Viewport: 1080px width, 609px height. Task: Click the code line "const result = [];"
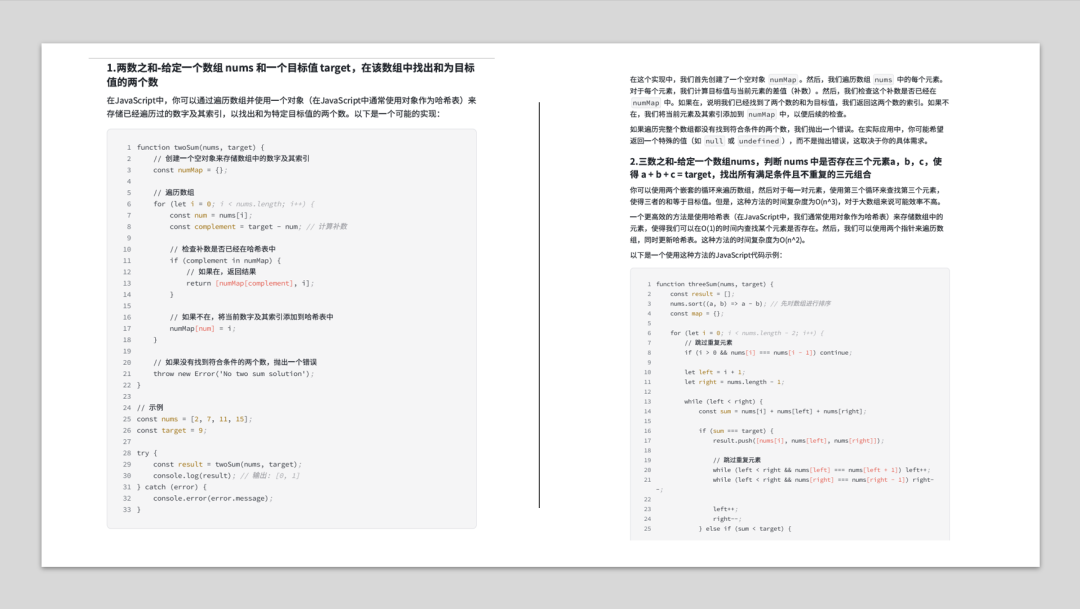(x=703, y=294)
